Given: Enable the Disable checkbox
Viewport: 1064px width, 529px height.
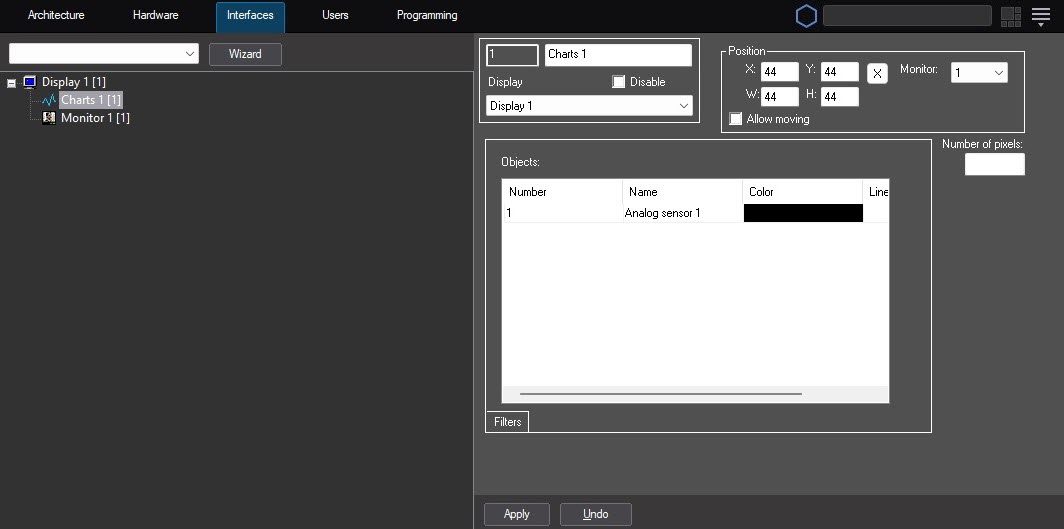Looking at the screenshot, I should [x=619, y=82].
